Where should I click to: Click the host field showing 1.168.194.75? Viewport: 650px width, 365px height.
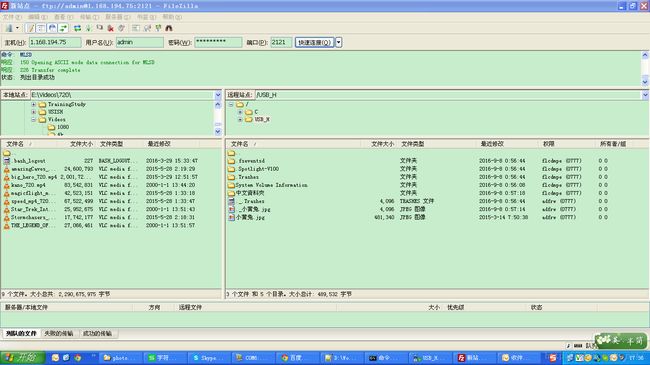tap(55, 42)
